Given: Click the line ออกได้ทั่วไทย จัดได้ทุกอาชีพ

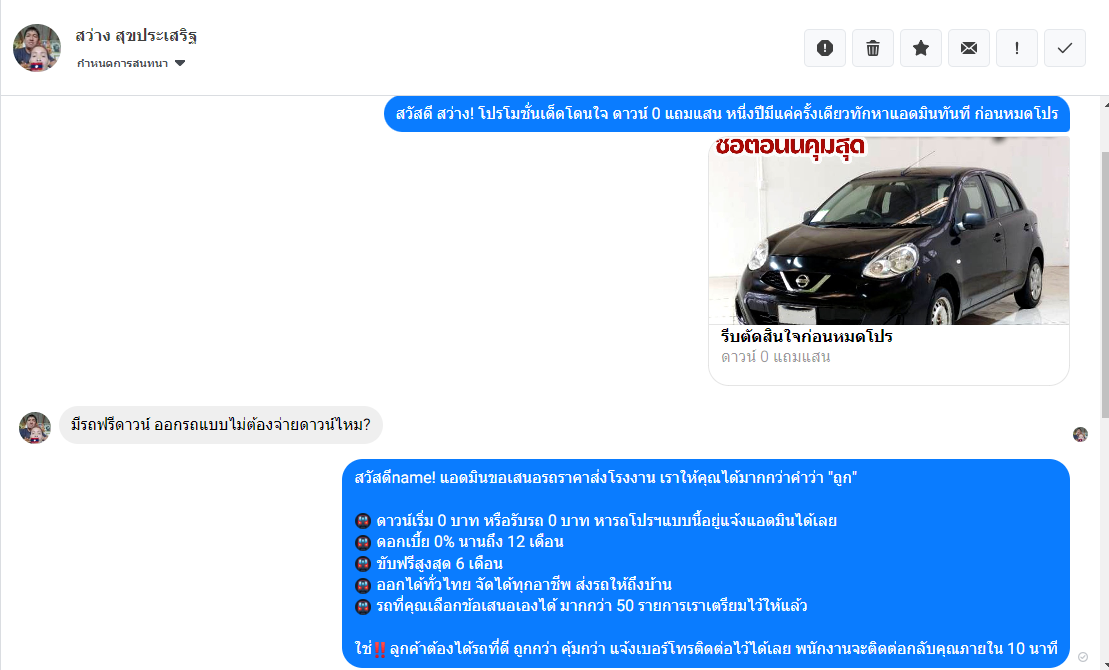Looking at the screenshot, I should (x=513, y=585).
